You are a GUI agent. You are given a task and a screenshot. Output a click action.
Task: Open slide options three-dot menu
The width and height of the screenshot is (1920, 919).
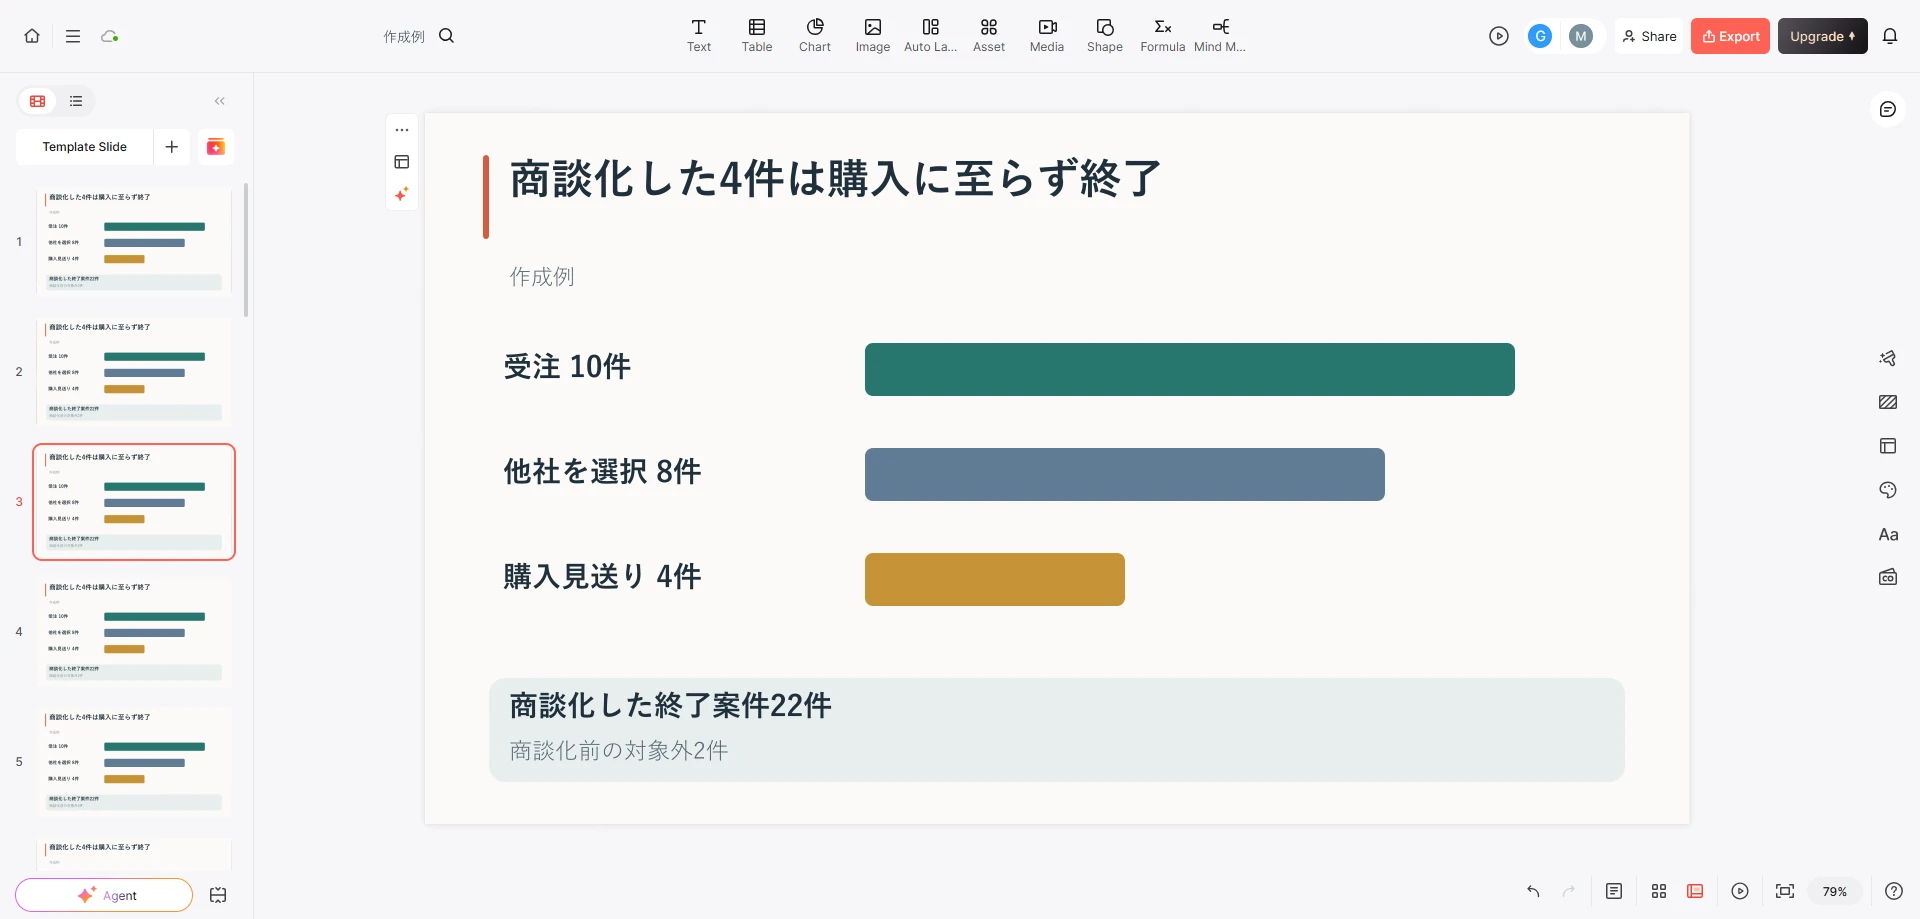[402, 130]
